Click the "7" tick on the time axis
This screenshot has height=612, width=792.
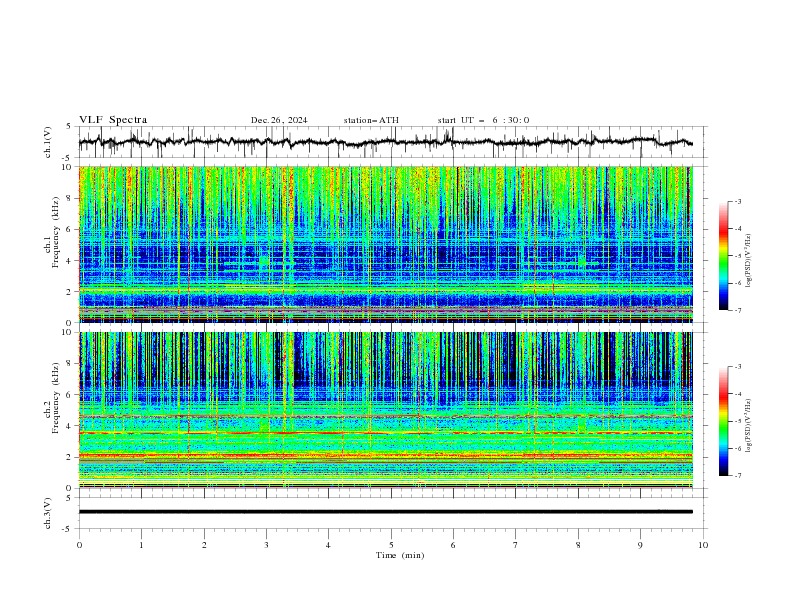(516, 545)
